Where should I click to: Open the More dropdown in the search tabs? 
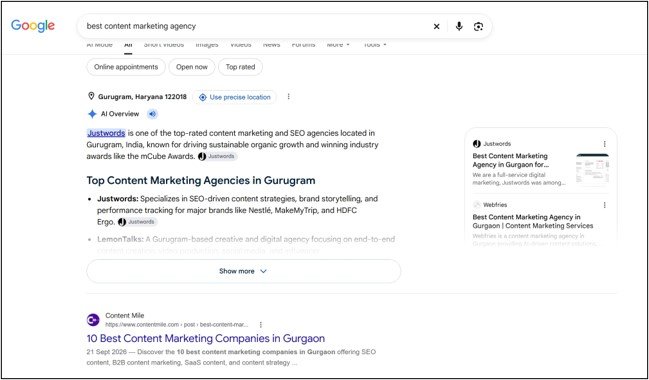pos(338,45)
